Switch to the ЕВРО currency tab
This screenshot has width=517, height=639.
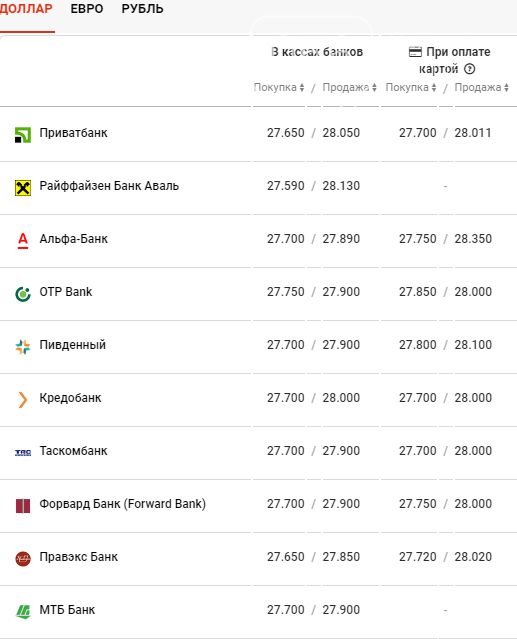point(87,9)
